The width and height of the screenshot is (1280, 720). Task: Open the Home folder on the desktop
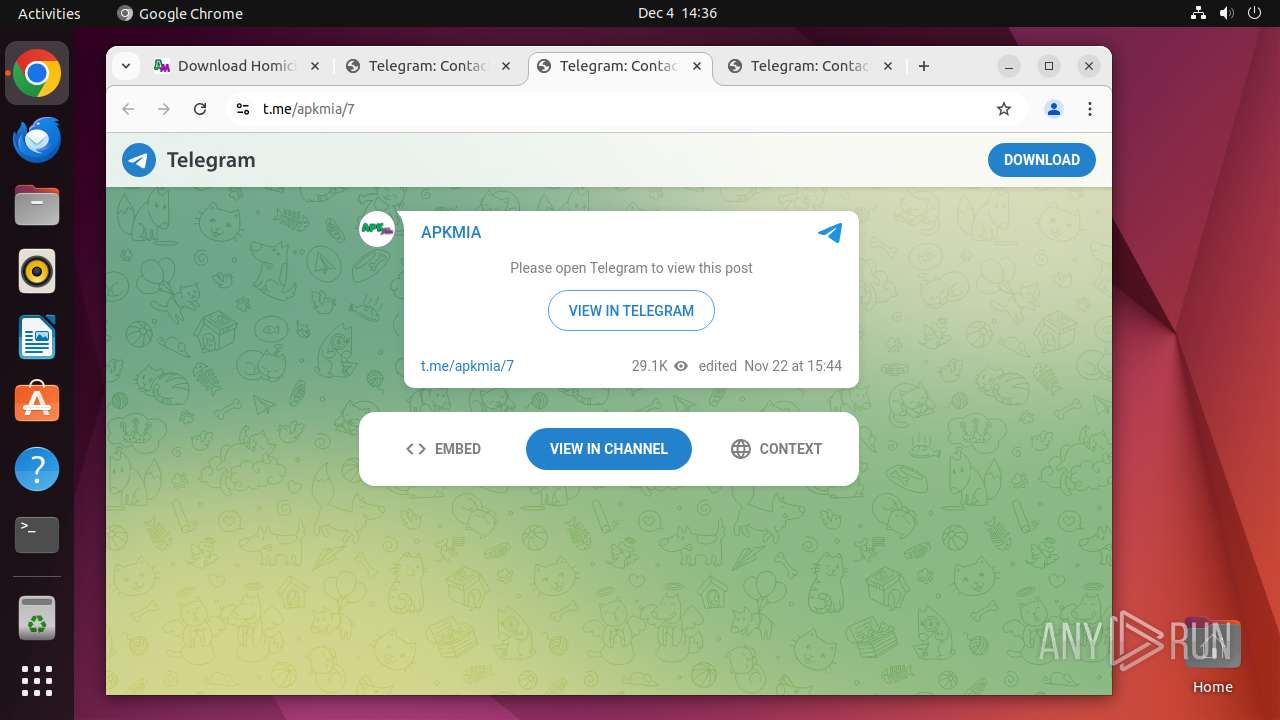click(x=1212, y=656)
